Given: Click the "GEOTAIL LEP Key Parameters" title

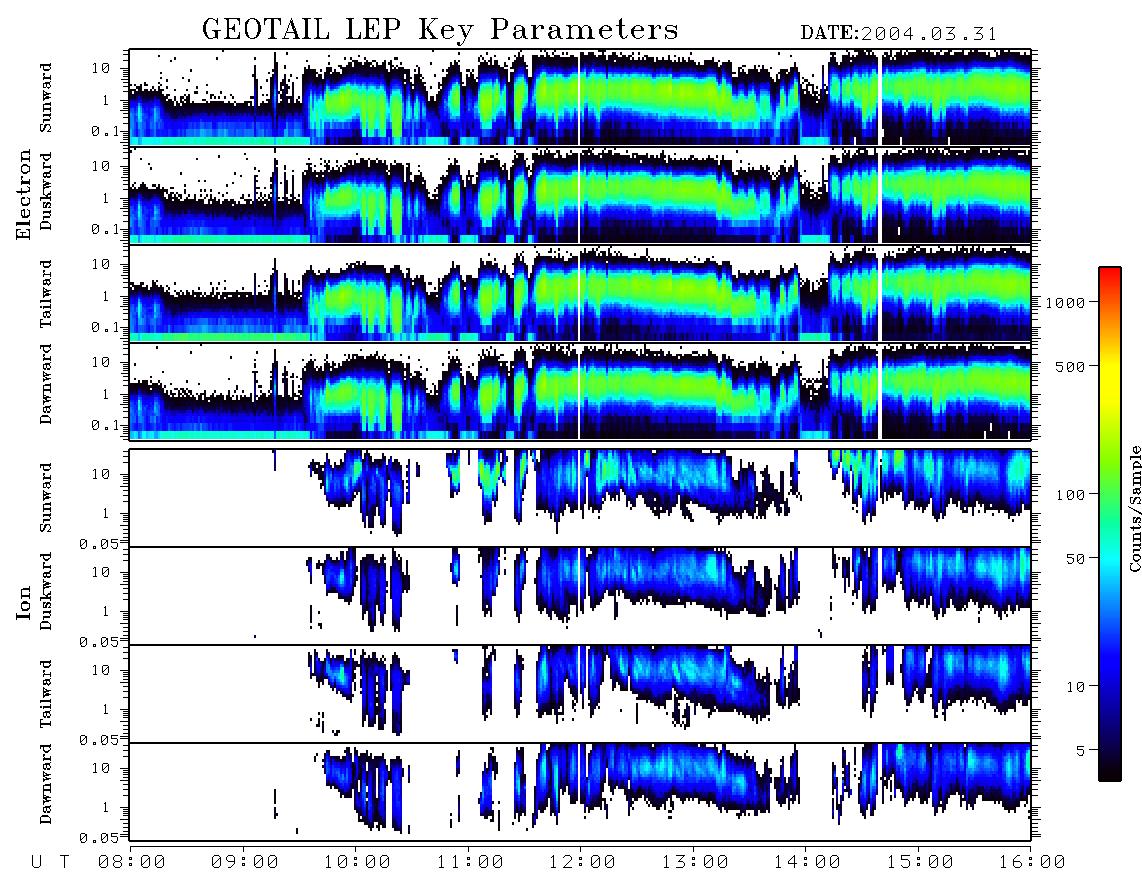Looking at the screenshot, I should (440, 30).
